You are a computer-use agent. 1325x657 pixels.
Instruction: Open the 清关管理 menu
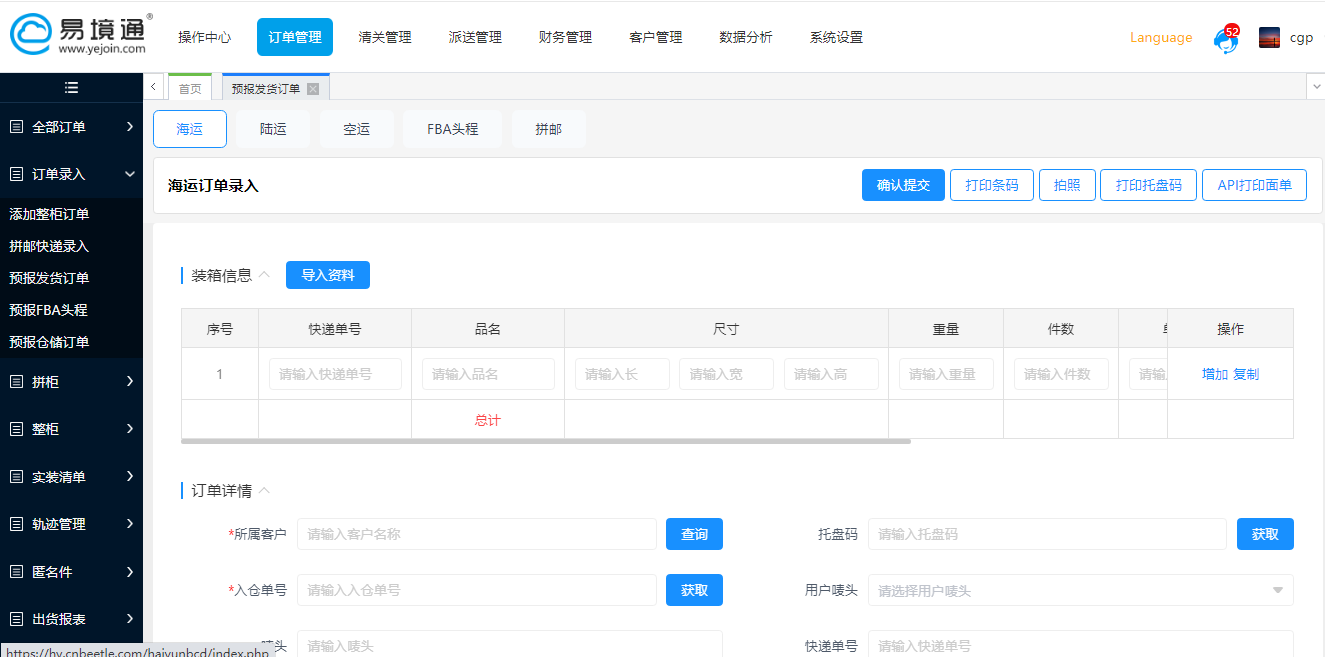[x=385, y=37]
